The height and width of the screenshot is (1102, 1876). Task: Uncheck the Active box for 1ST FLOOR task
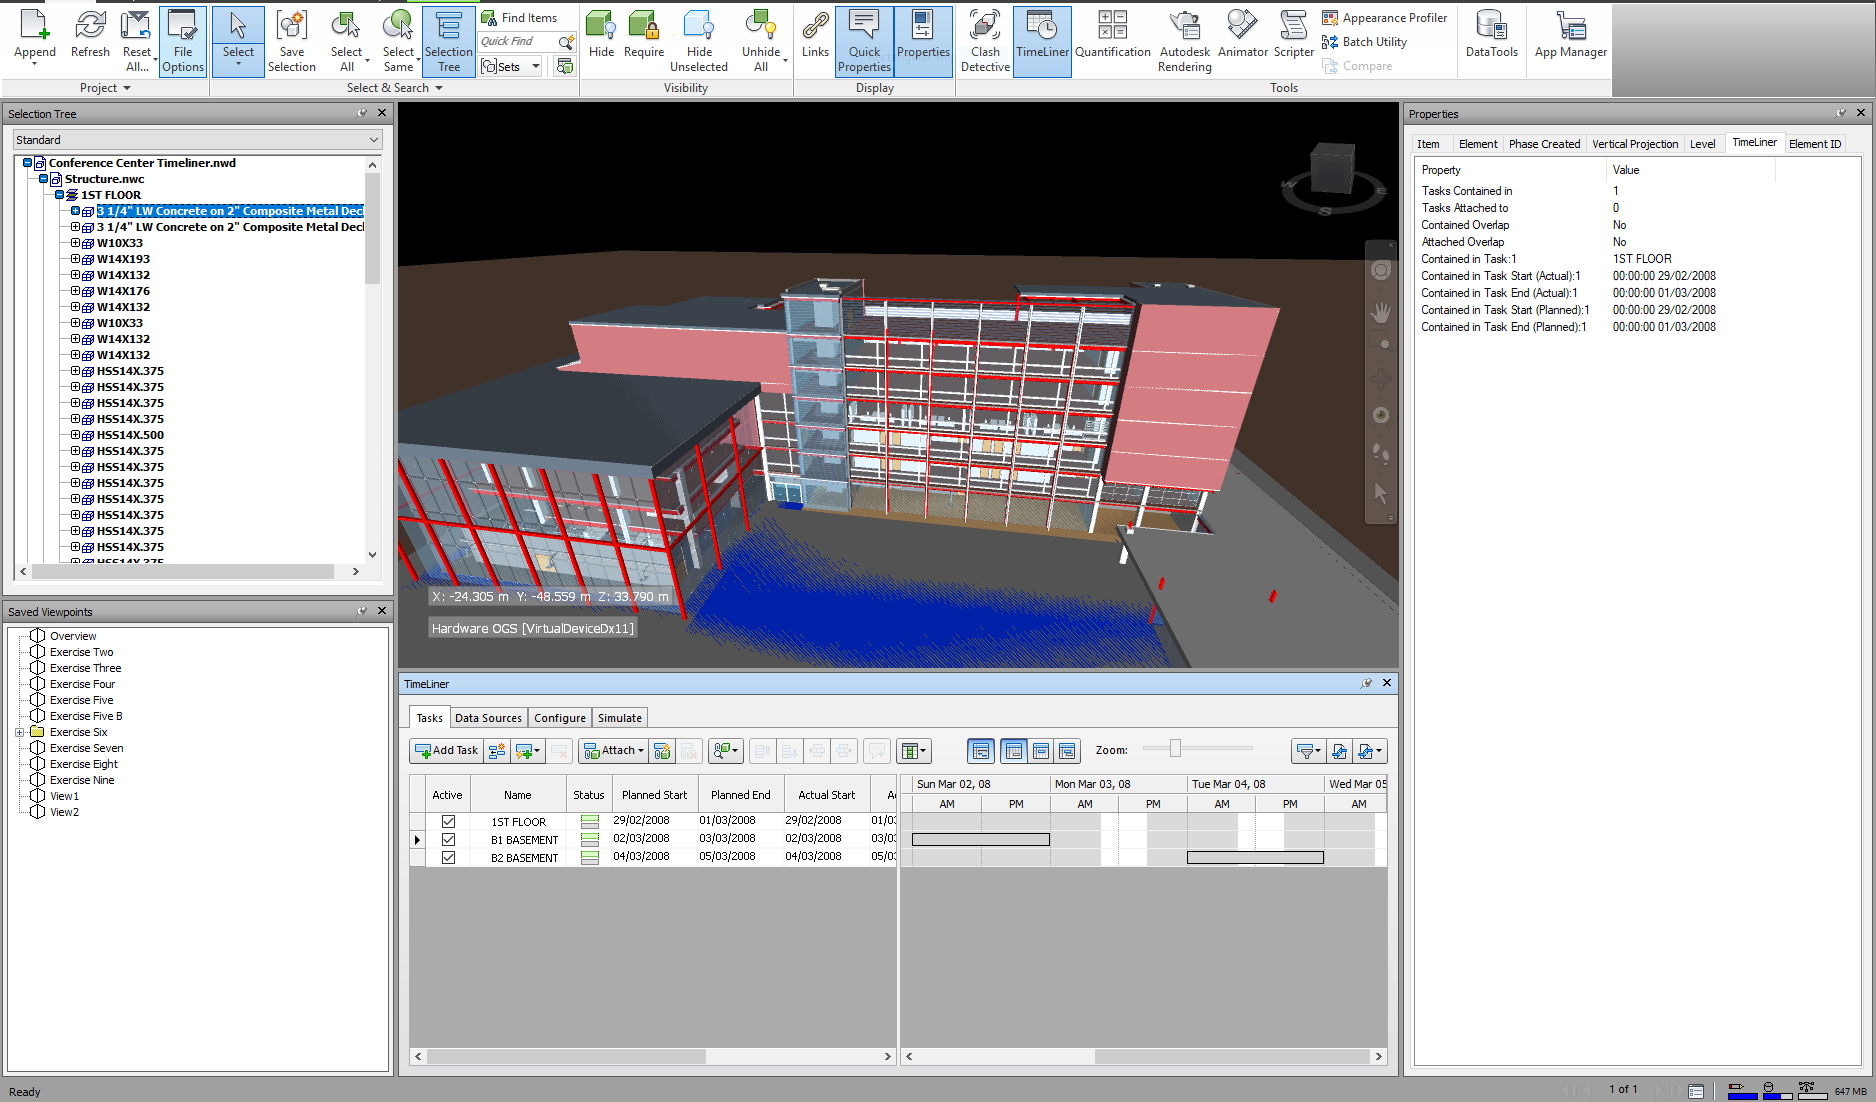click(448, 821)
